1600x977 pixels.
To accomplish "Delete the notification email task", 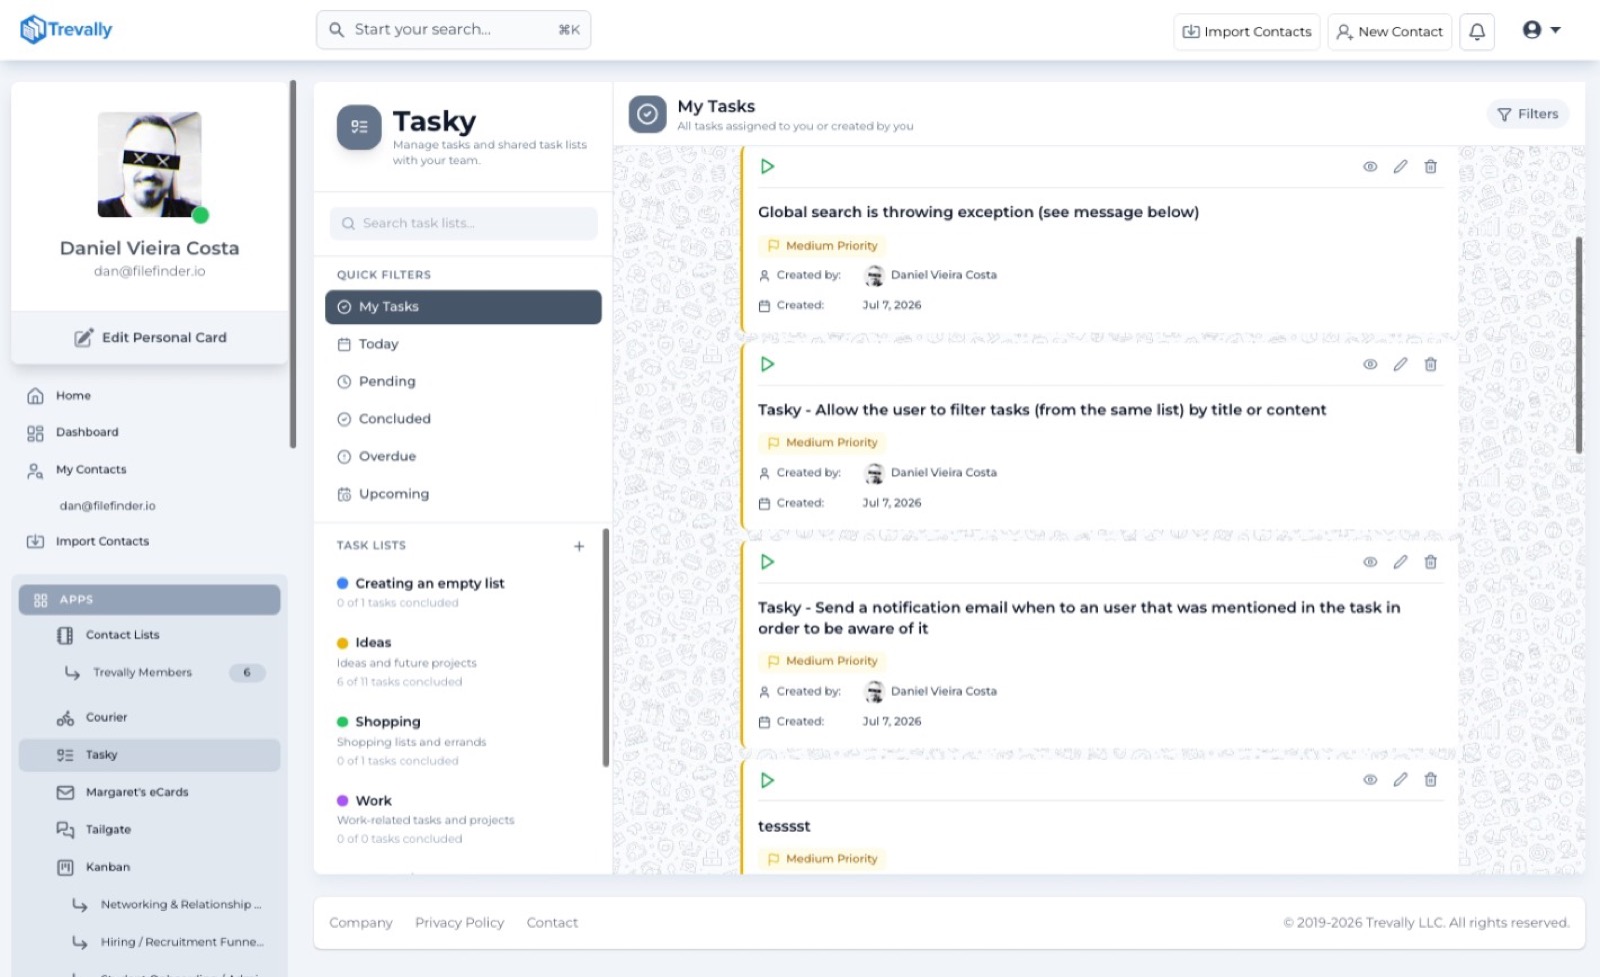I will click(x=1431, y=563).
